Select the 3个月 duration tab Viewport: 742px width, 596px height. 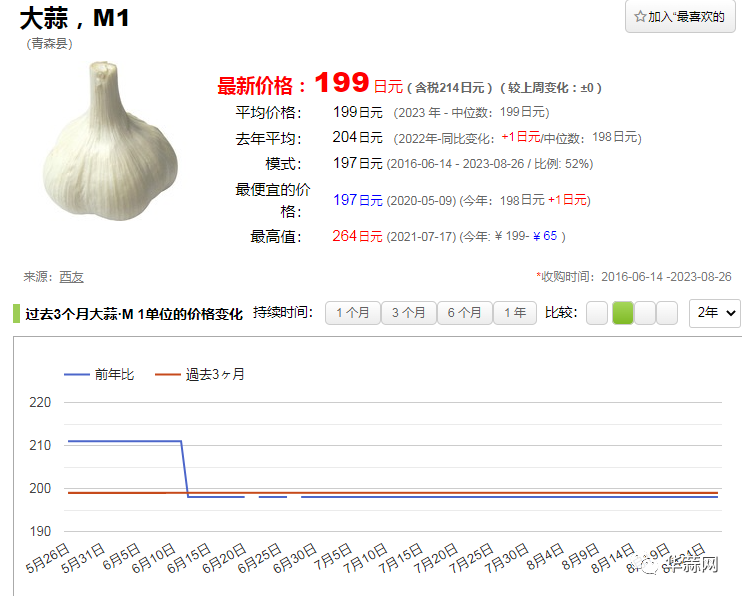pyautogui.click(x=408, y=313)
